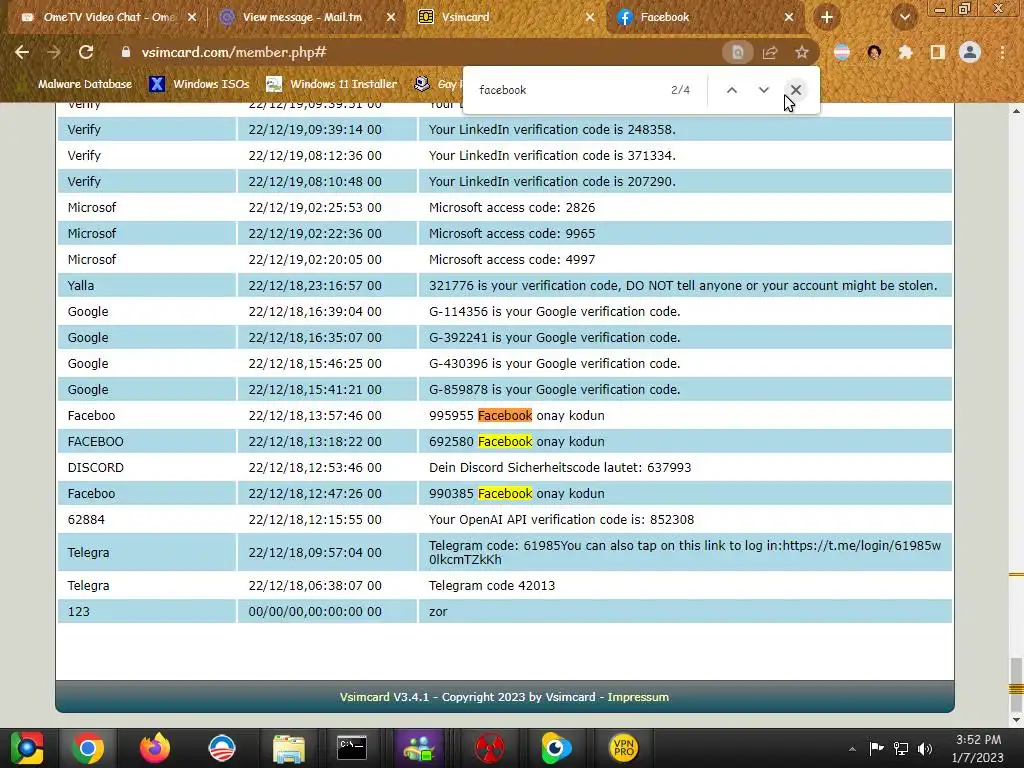The height and width of the screenshot is (768, 1024).
Task: Open the clock showing 3:52 PM
Action: coord(978,748)
